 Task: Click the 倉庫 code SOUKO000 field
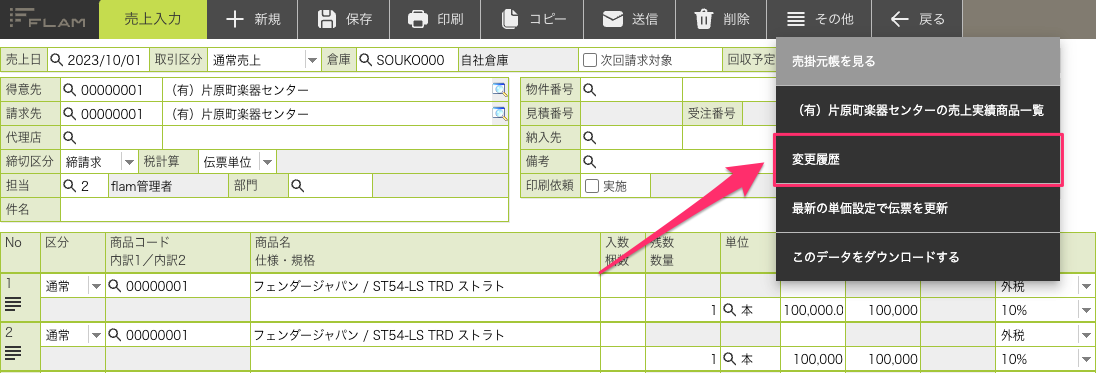point(408,60)
